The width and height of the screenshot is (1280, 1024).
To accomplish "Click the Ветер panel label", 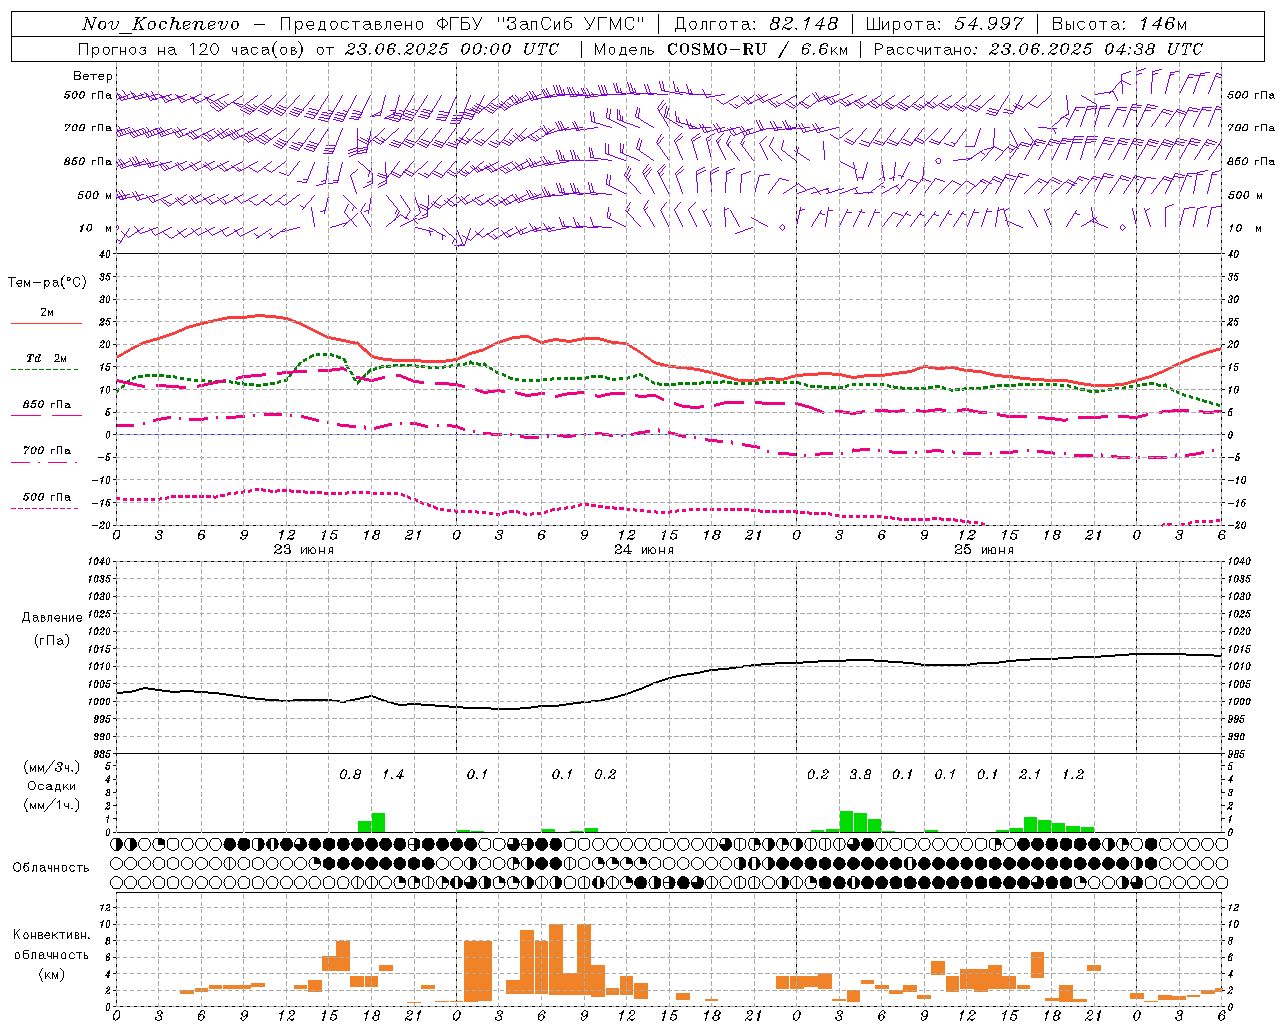I will point(92,76).
